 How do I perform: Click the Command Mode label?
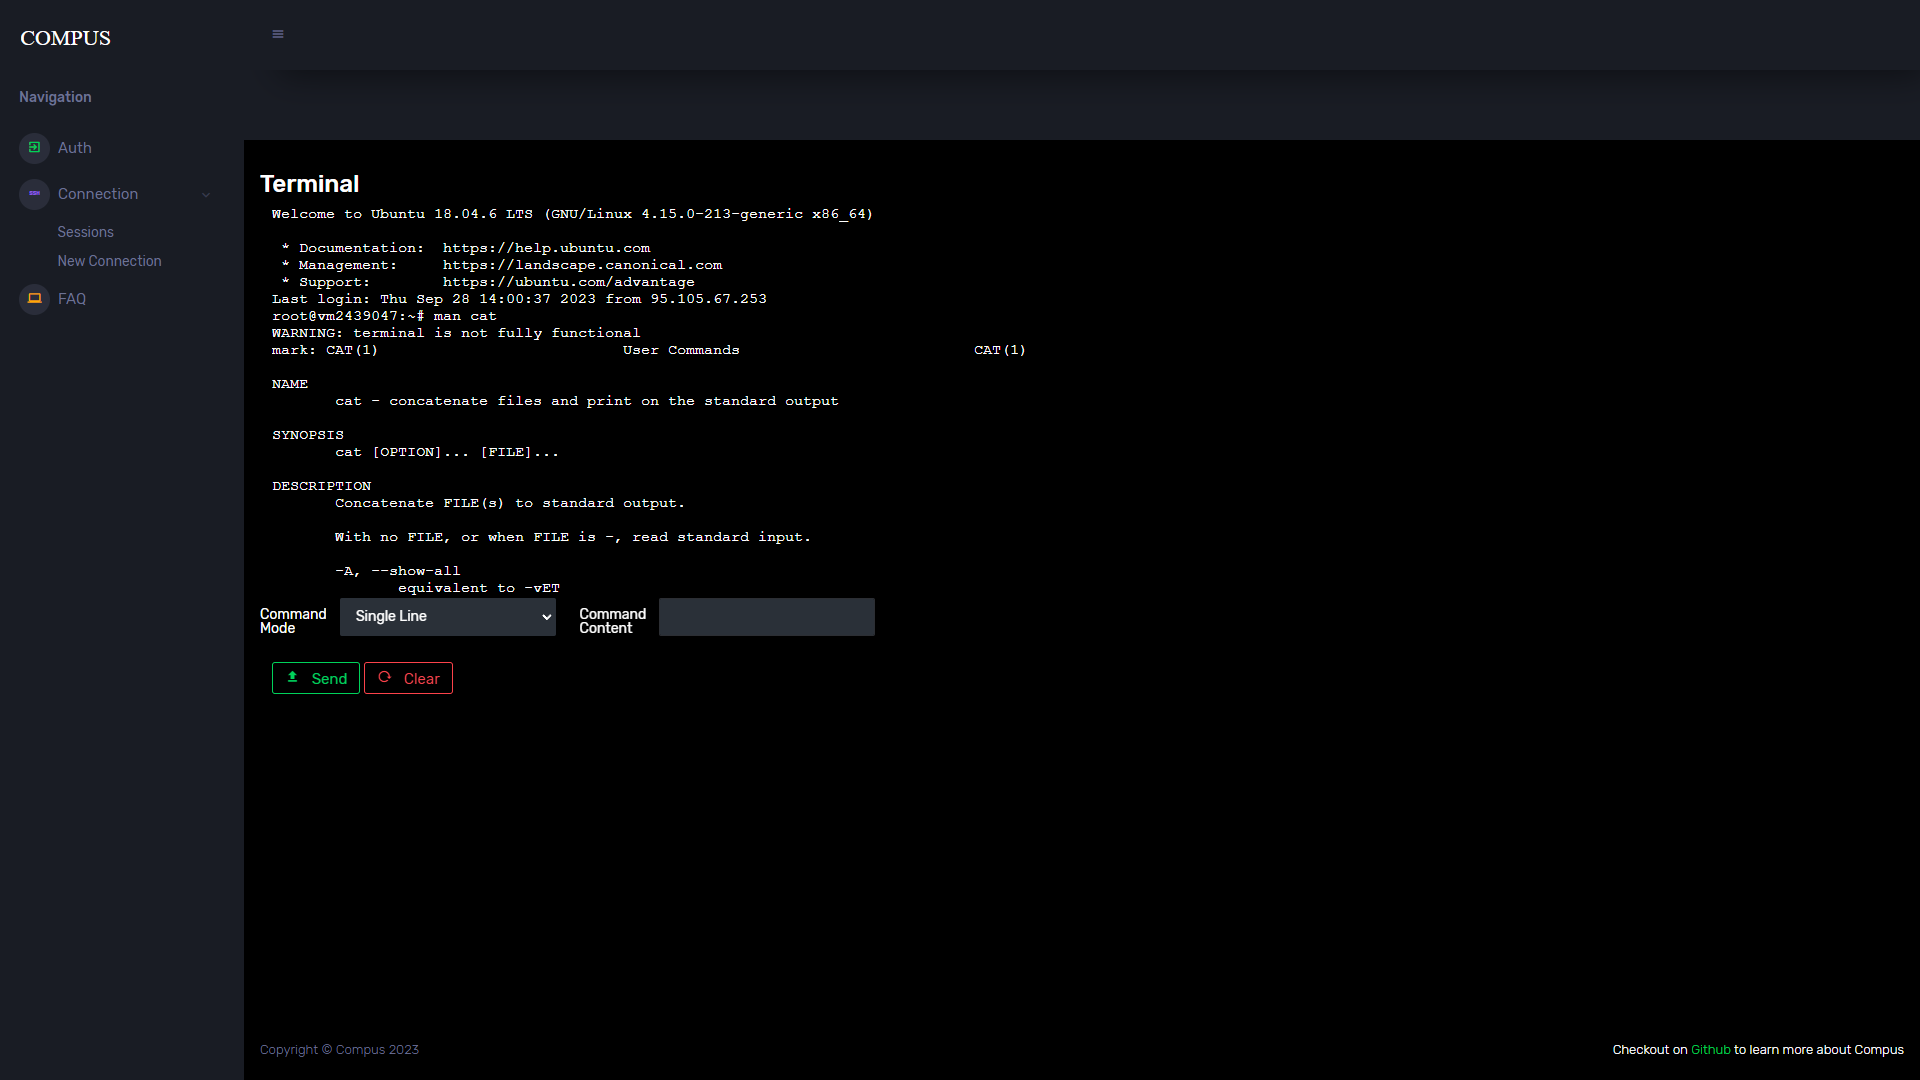[292, 621]
